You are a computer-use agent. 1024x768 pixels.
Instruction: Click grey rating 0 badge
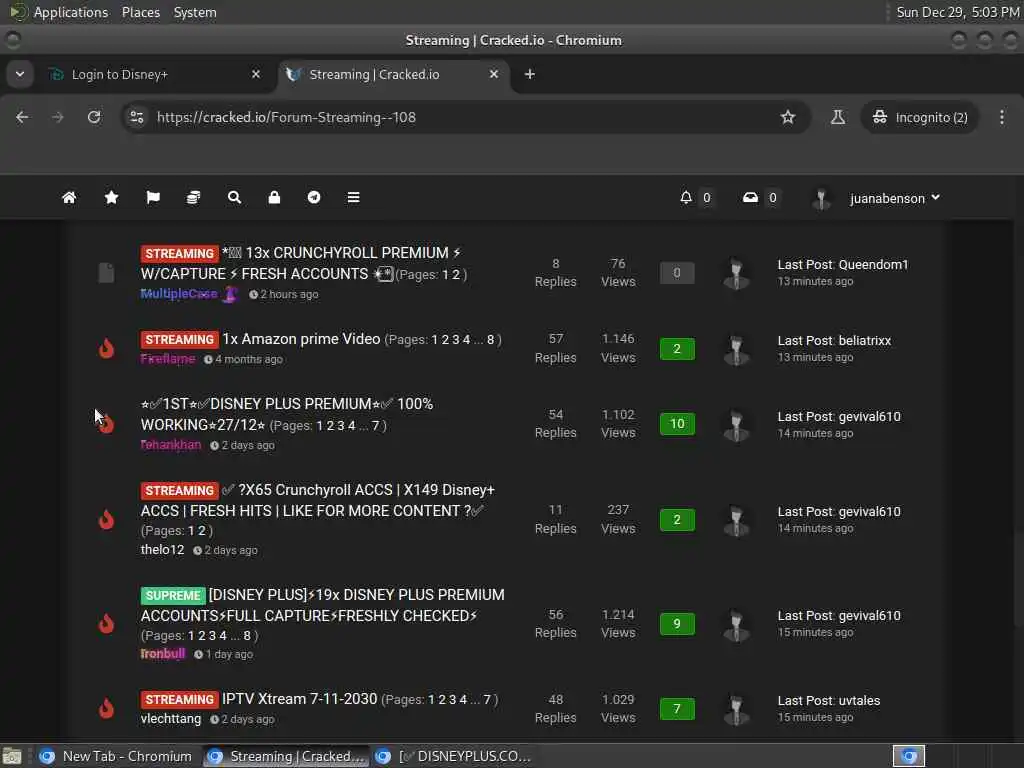pyautogui.click(x=677, y=273)
